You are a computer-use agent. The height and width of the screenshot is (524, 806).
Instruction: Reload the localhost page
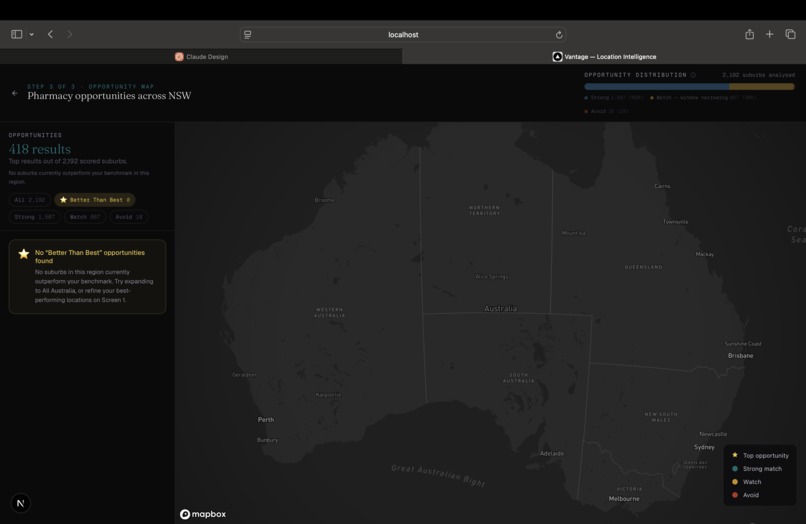pos(559,35)
